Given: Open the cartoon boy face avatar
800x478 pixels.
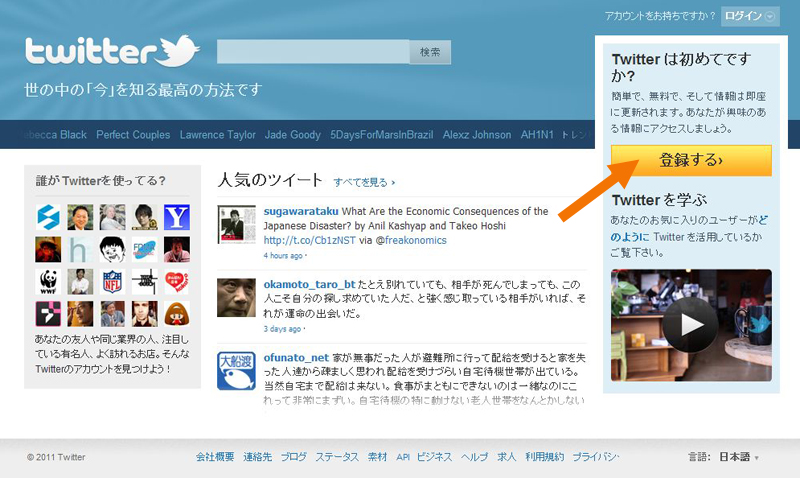Looking at the screenshot, I should pos(112,249).
